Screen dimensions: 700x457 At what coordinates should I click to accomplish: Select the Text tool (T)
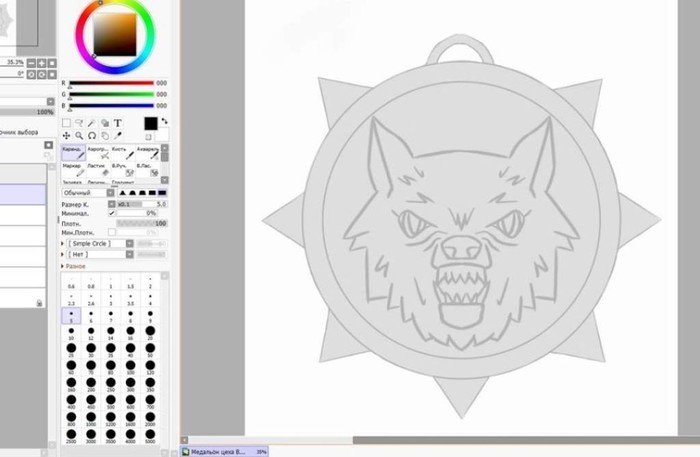pos(118,123)
